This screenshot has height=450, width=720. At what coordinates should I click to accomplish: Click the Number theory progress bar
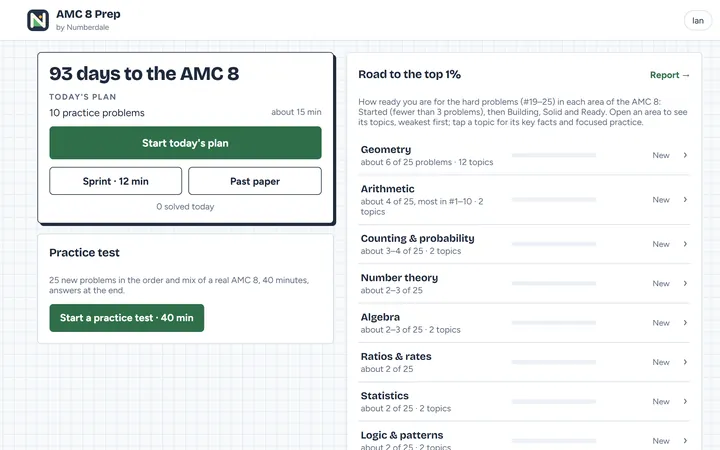click(554, 283)
